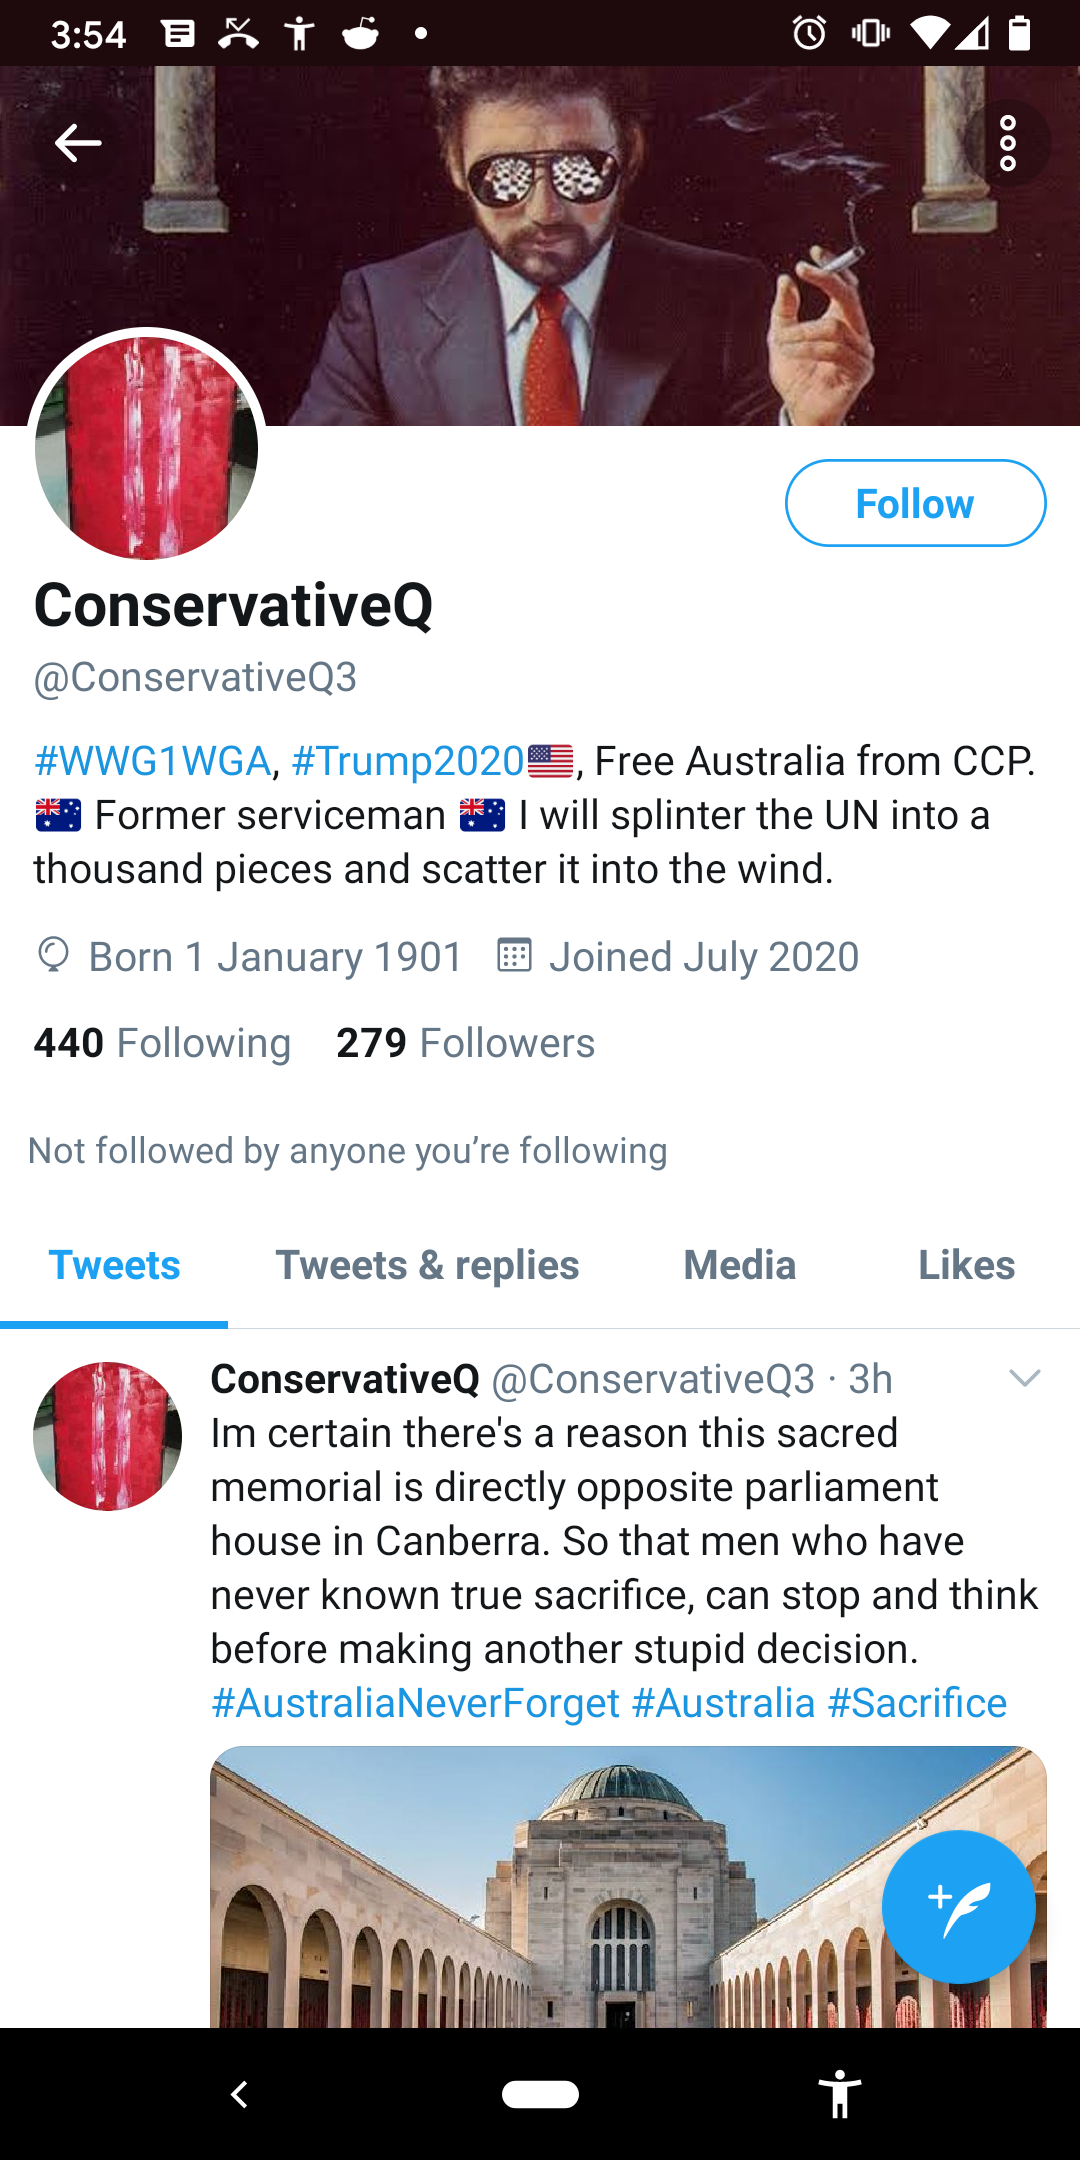
Task: Select the Likes tab
Action: [x=967, y=1265]
